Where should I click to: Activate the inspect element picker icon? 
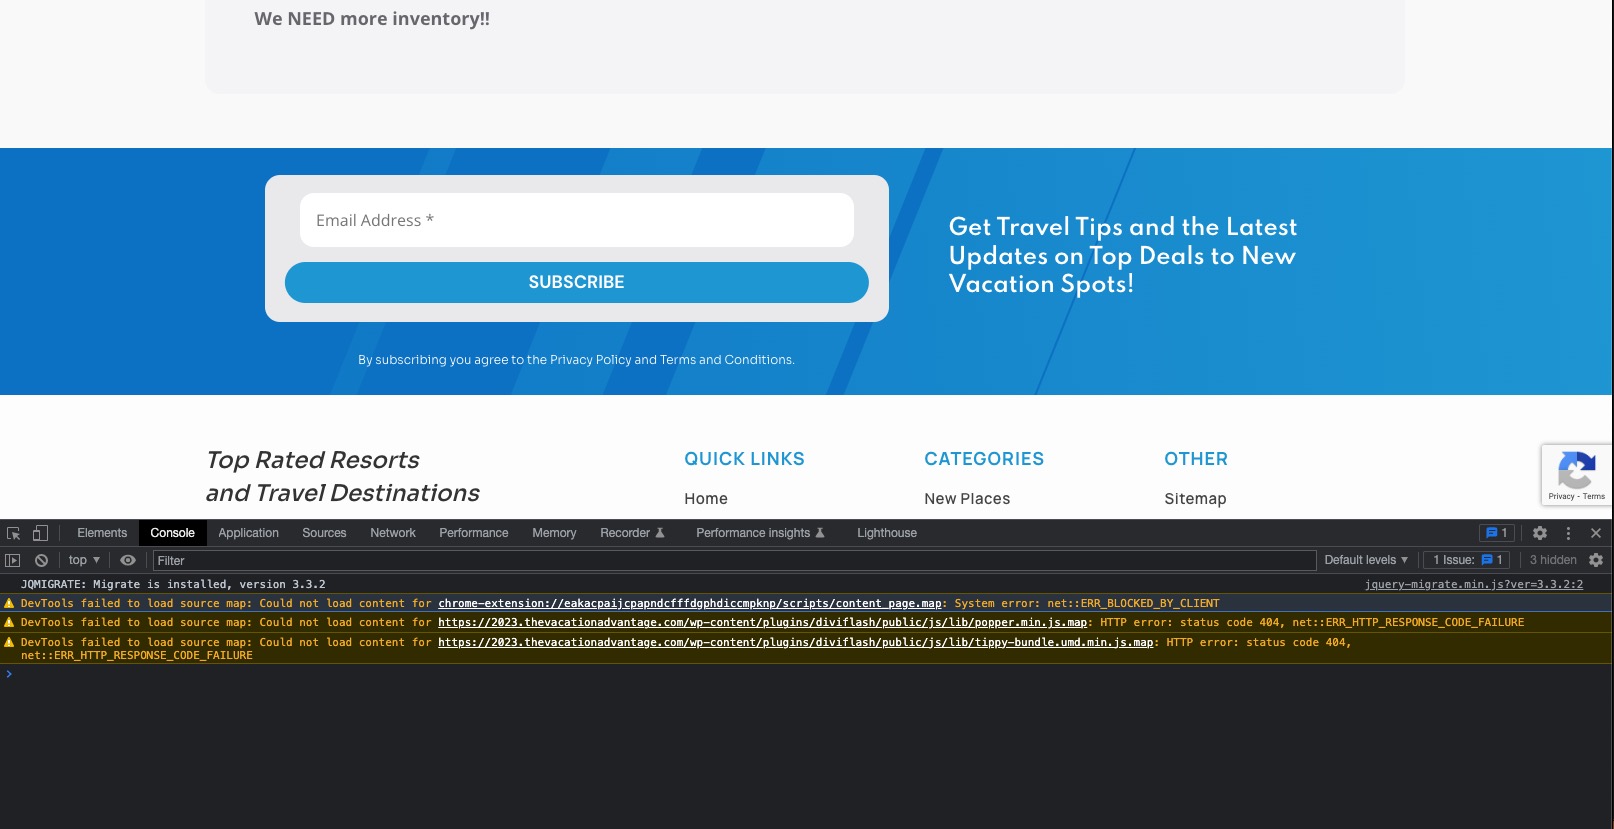[13, 533]
